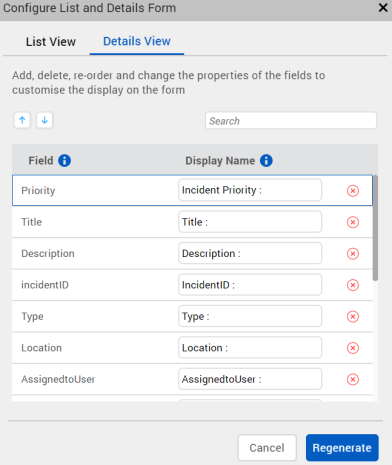The height and width of the screenshot is (465, 392).
Task: Remove the Description field row
Action: point(353,254)
